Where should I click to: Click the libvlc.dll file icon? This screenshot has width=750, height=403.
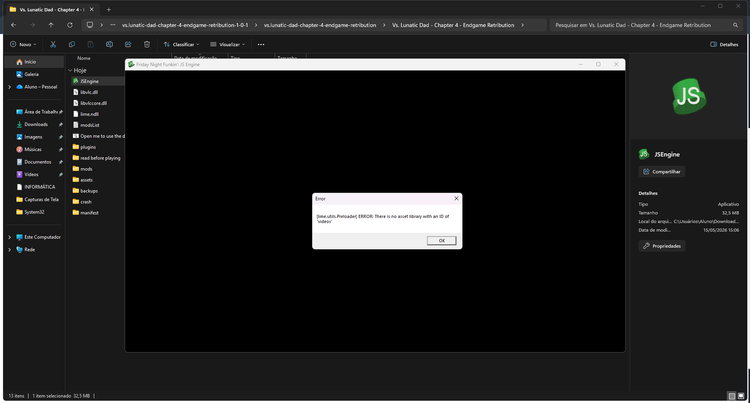pos(76,92)
